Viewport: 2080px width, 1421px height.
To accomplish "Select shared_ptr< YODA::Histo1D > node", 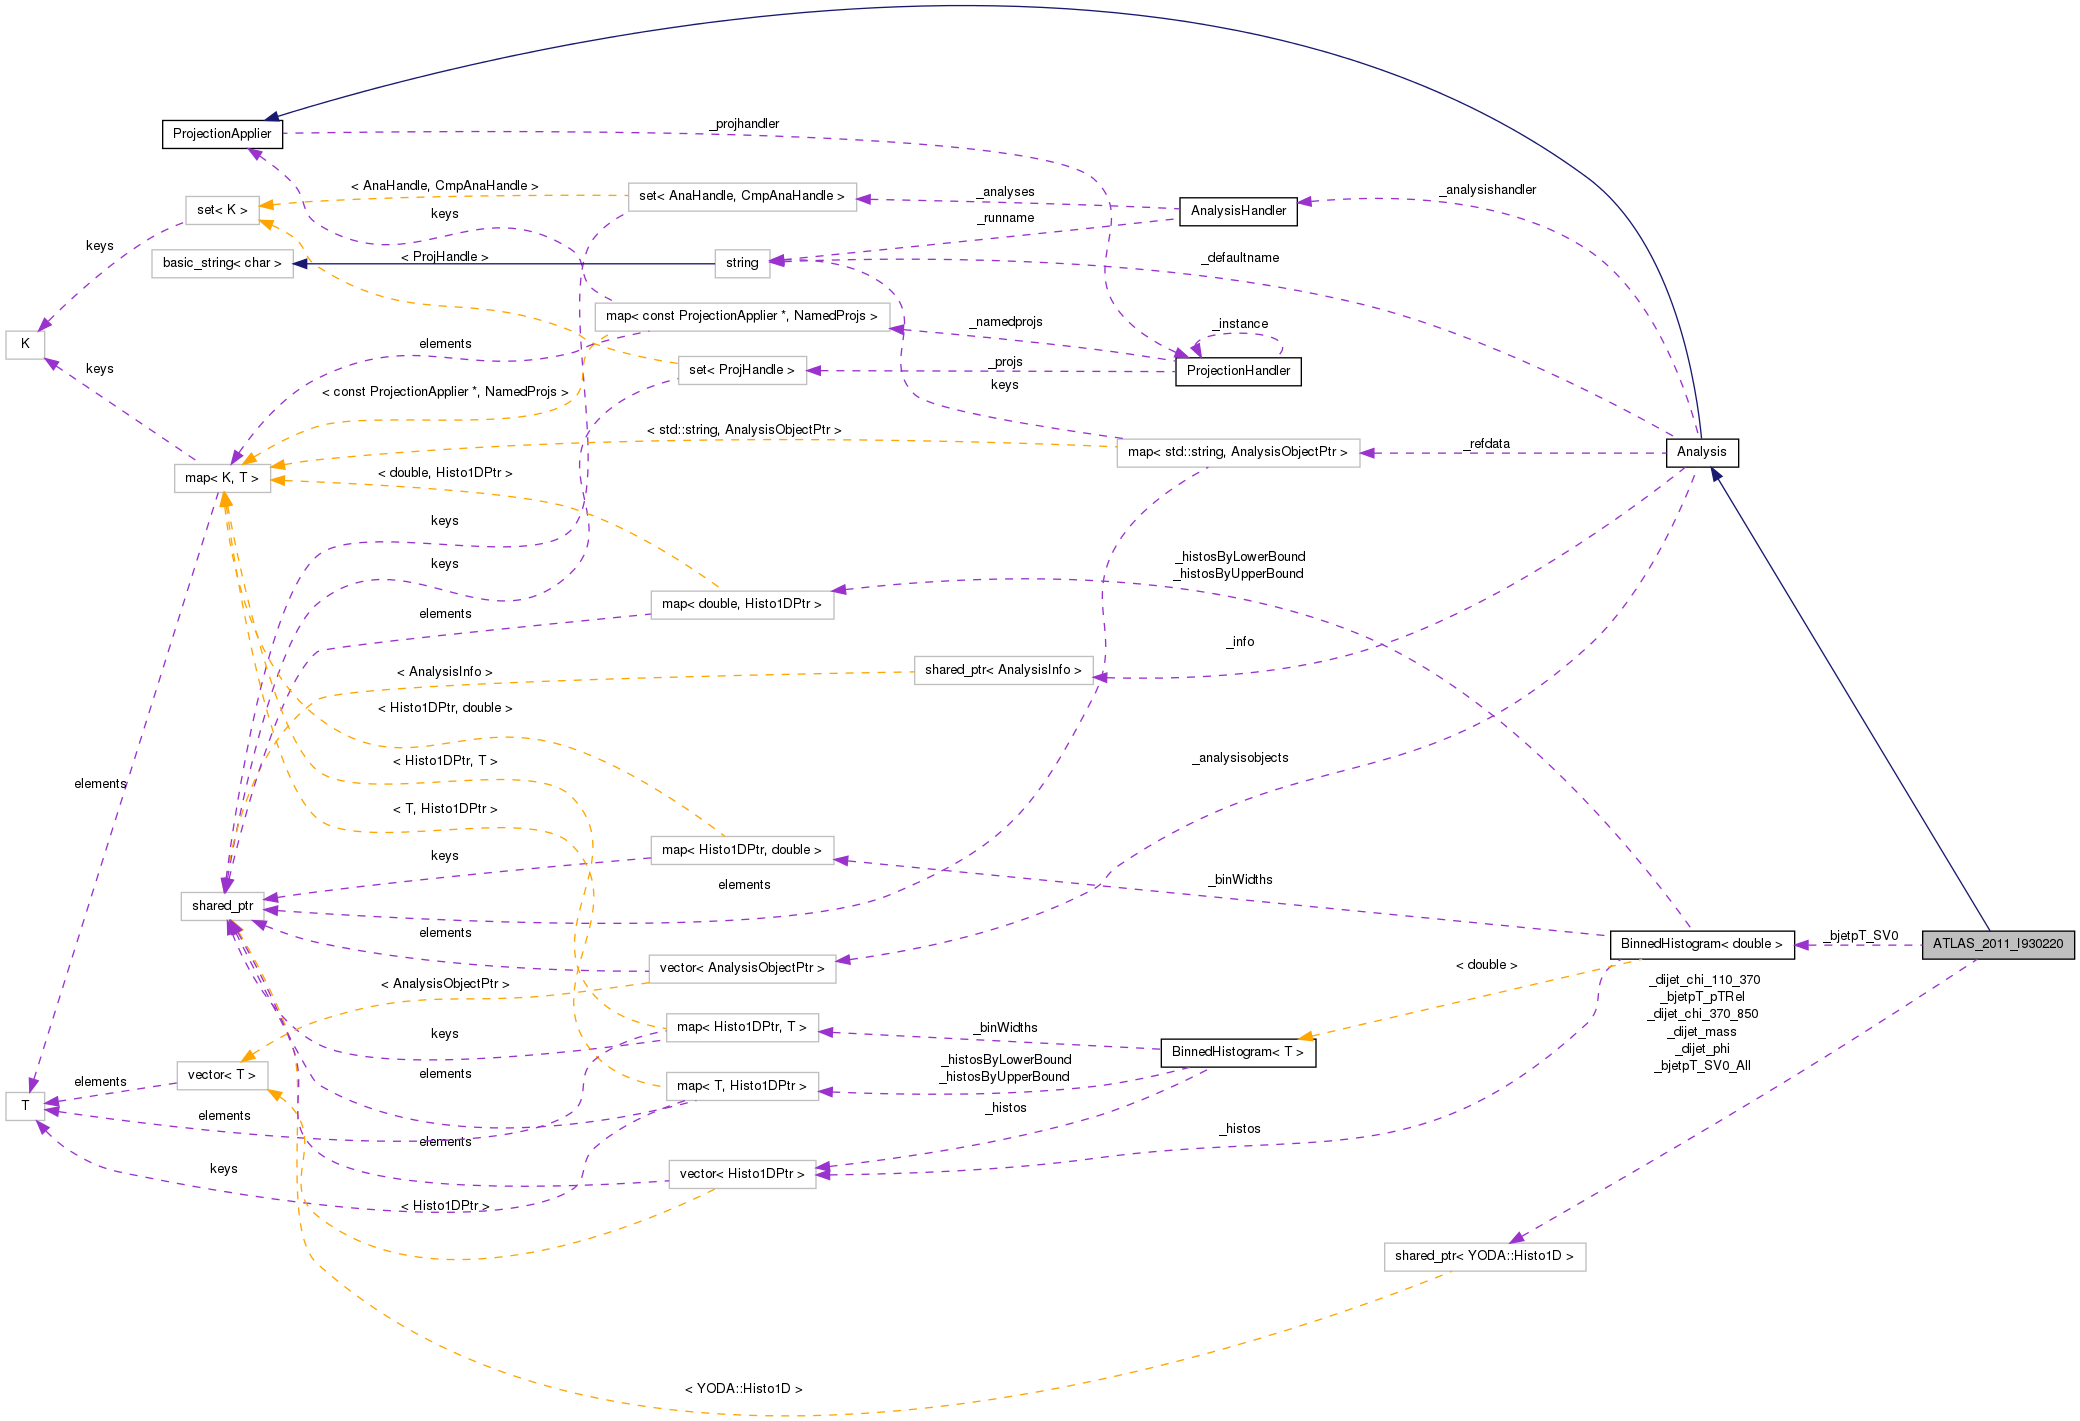I will (x=1485, y=1256).
